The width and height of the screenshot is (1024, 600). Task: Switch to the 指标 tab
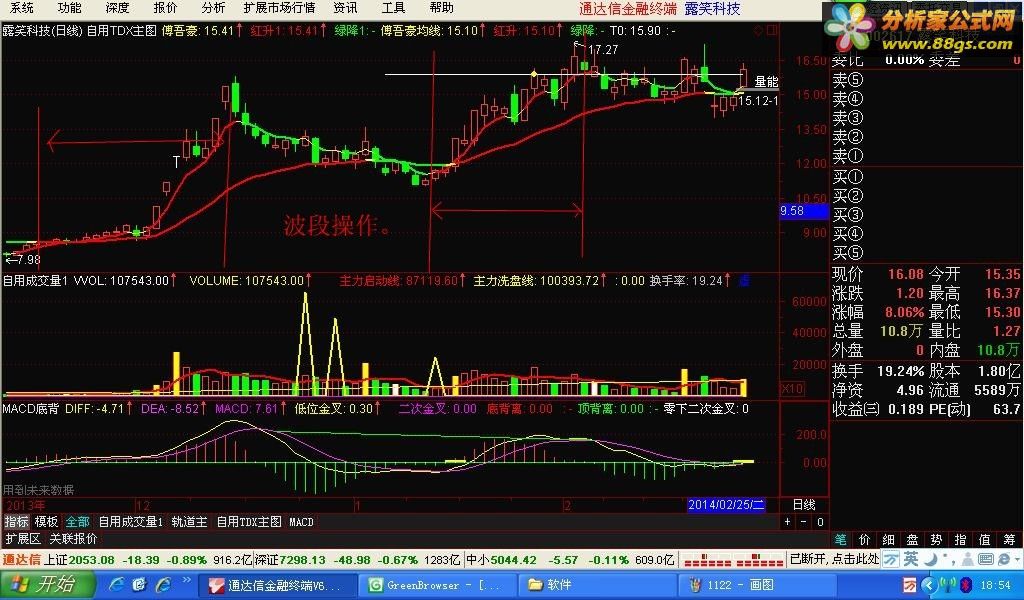(x=16, y=522)
